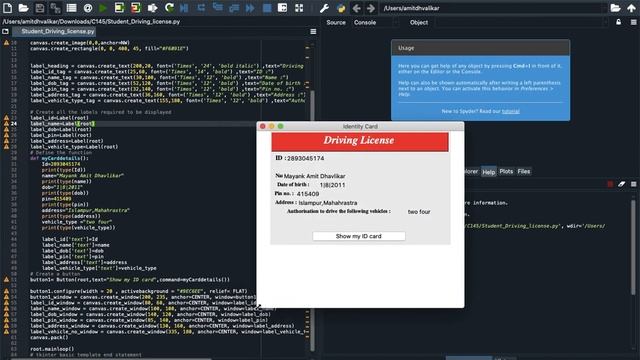The width and height of the screenshot is (640, 360).
Task: Click the def myCarddetails code line
Action: tap(59, 158)
